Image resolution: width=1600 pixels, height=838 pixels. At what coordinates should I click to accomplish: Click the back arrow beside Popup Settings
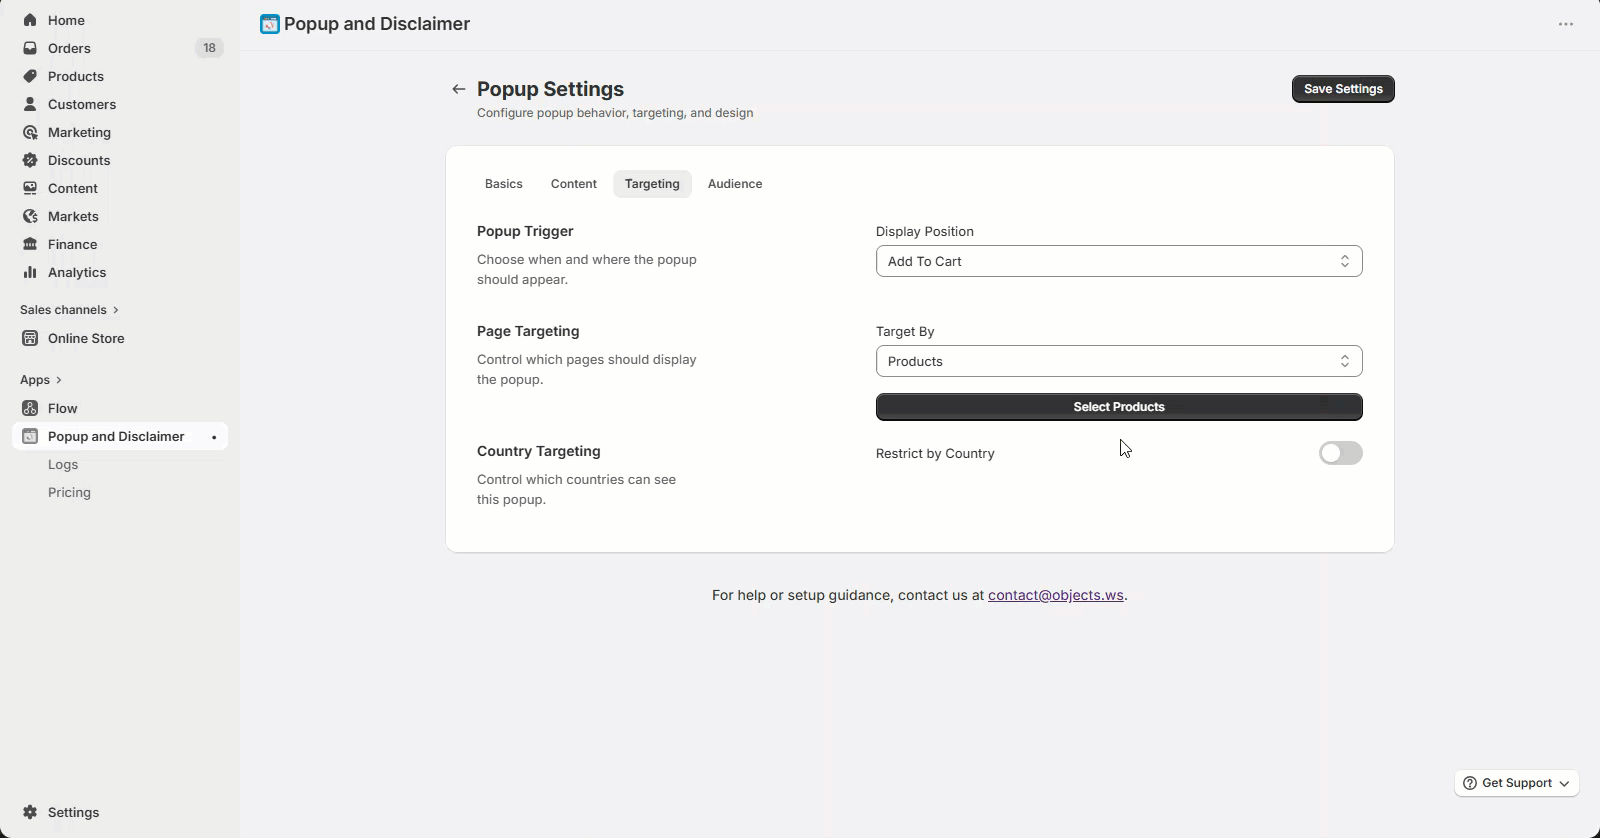(x=458, y=89)
